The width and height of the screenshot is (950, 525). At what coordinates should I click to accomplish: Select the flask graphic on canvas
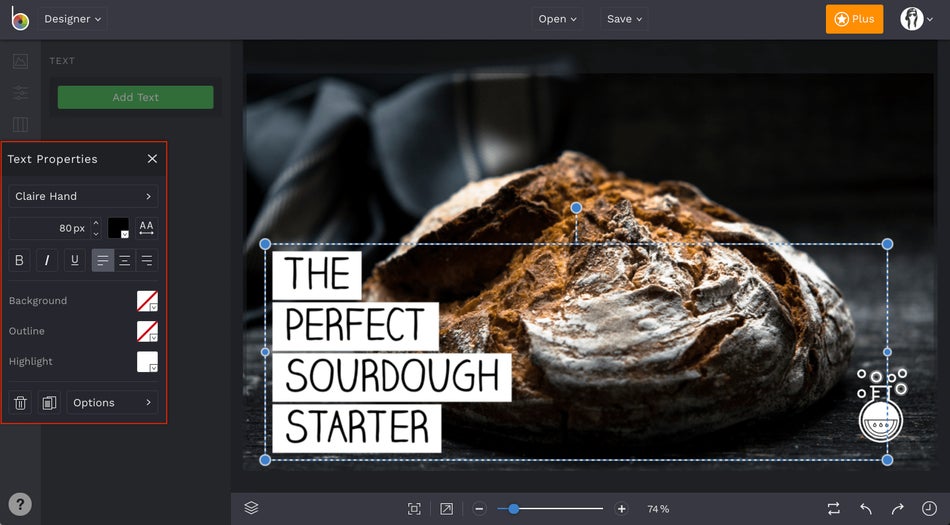882,405
